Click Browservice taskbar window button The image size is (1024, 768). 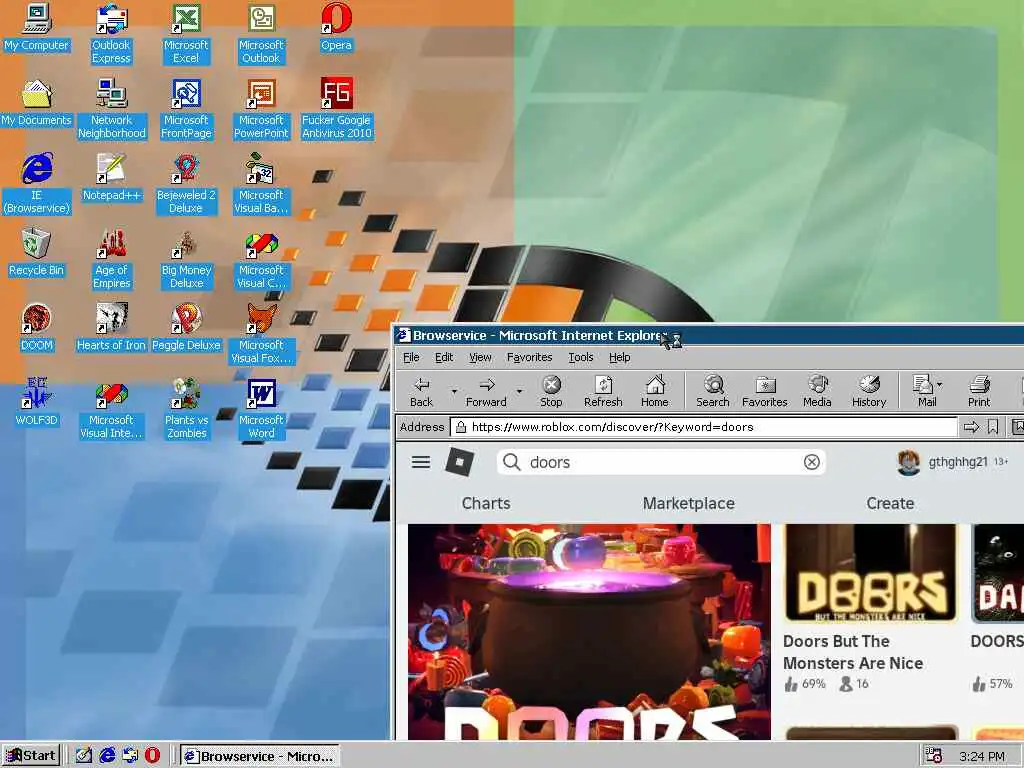pos(260,756)
